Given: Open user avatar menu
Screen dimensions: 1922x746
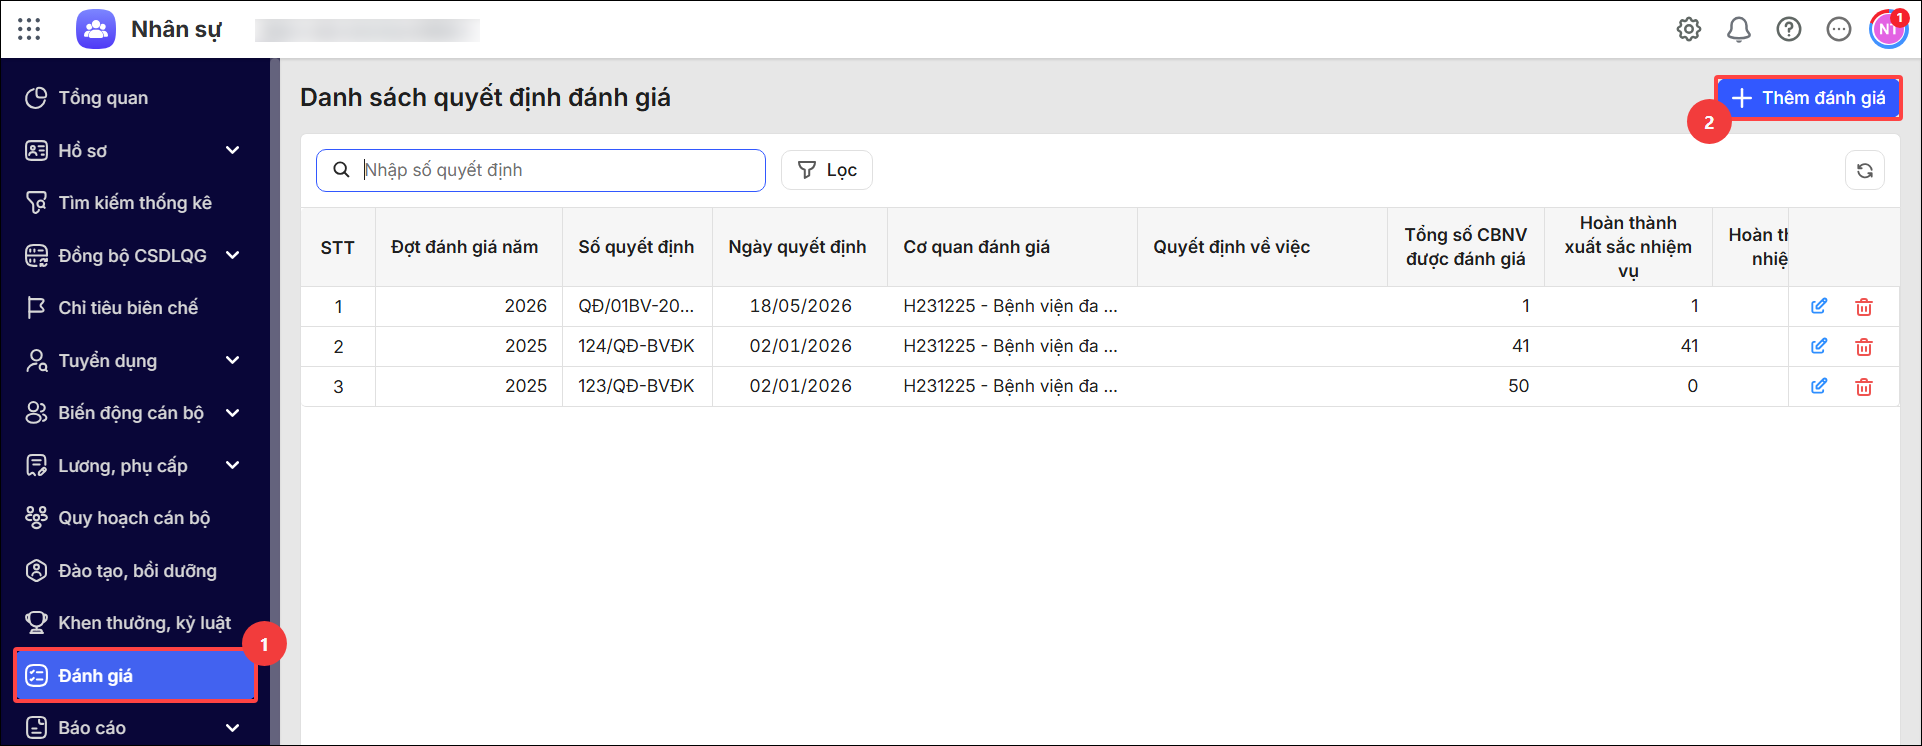Looking at the screenshot, I should (x=1888, y=29).
